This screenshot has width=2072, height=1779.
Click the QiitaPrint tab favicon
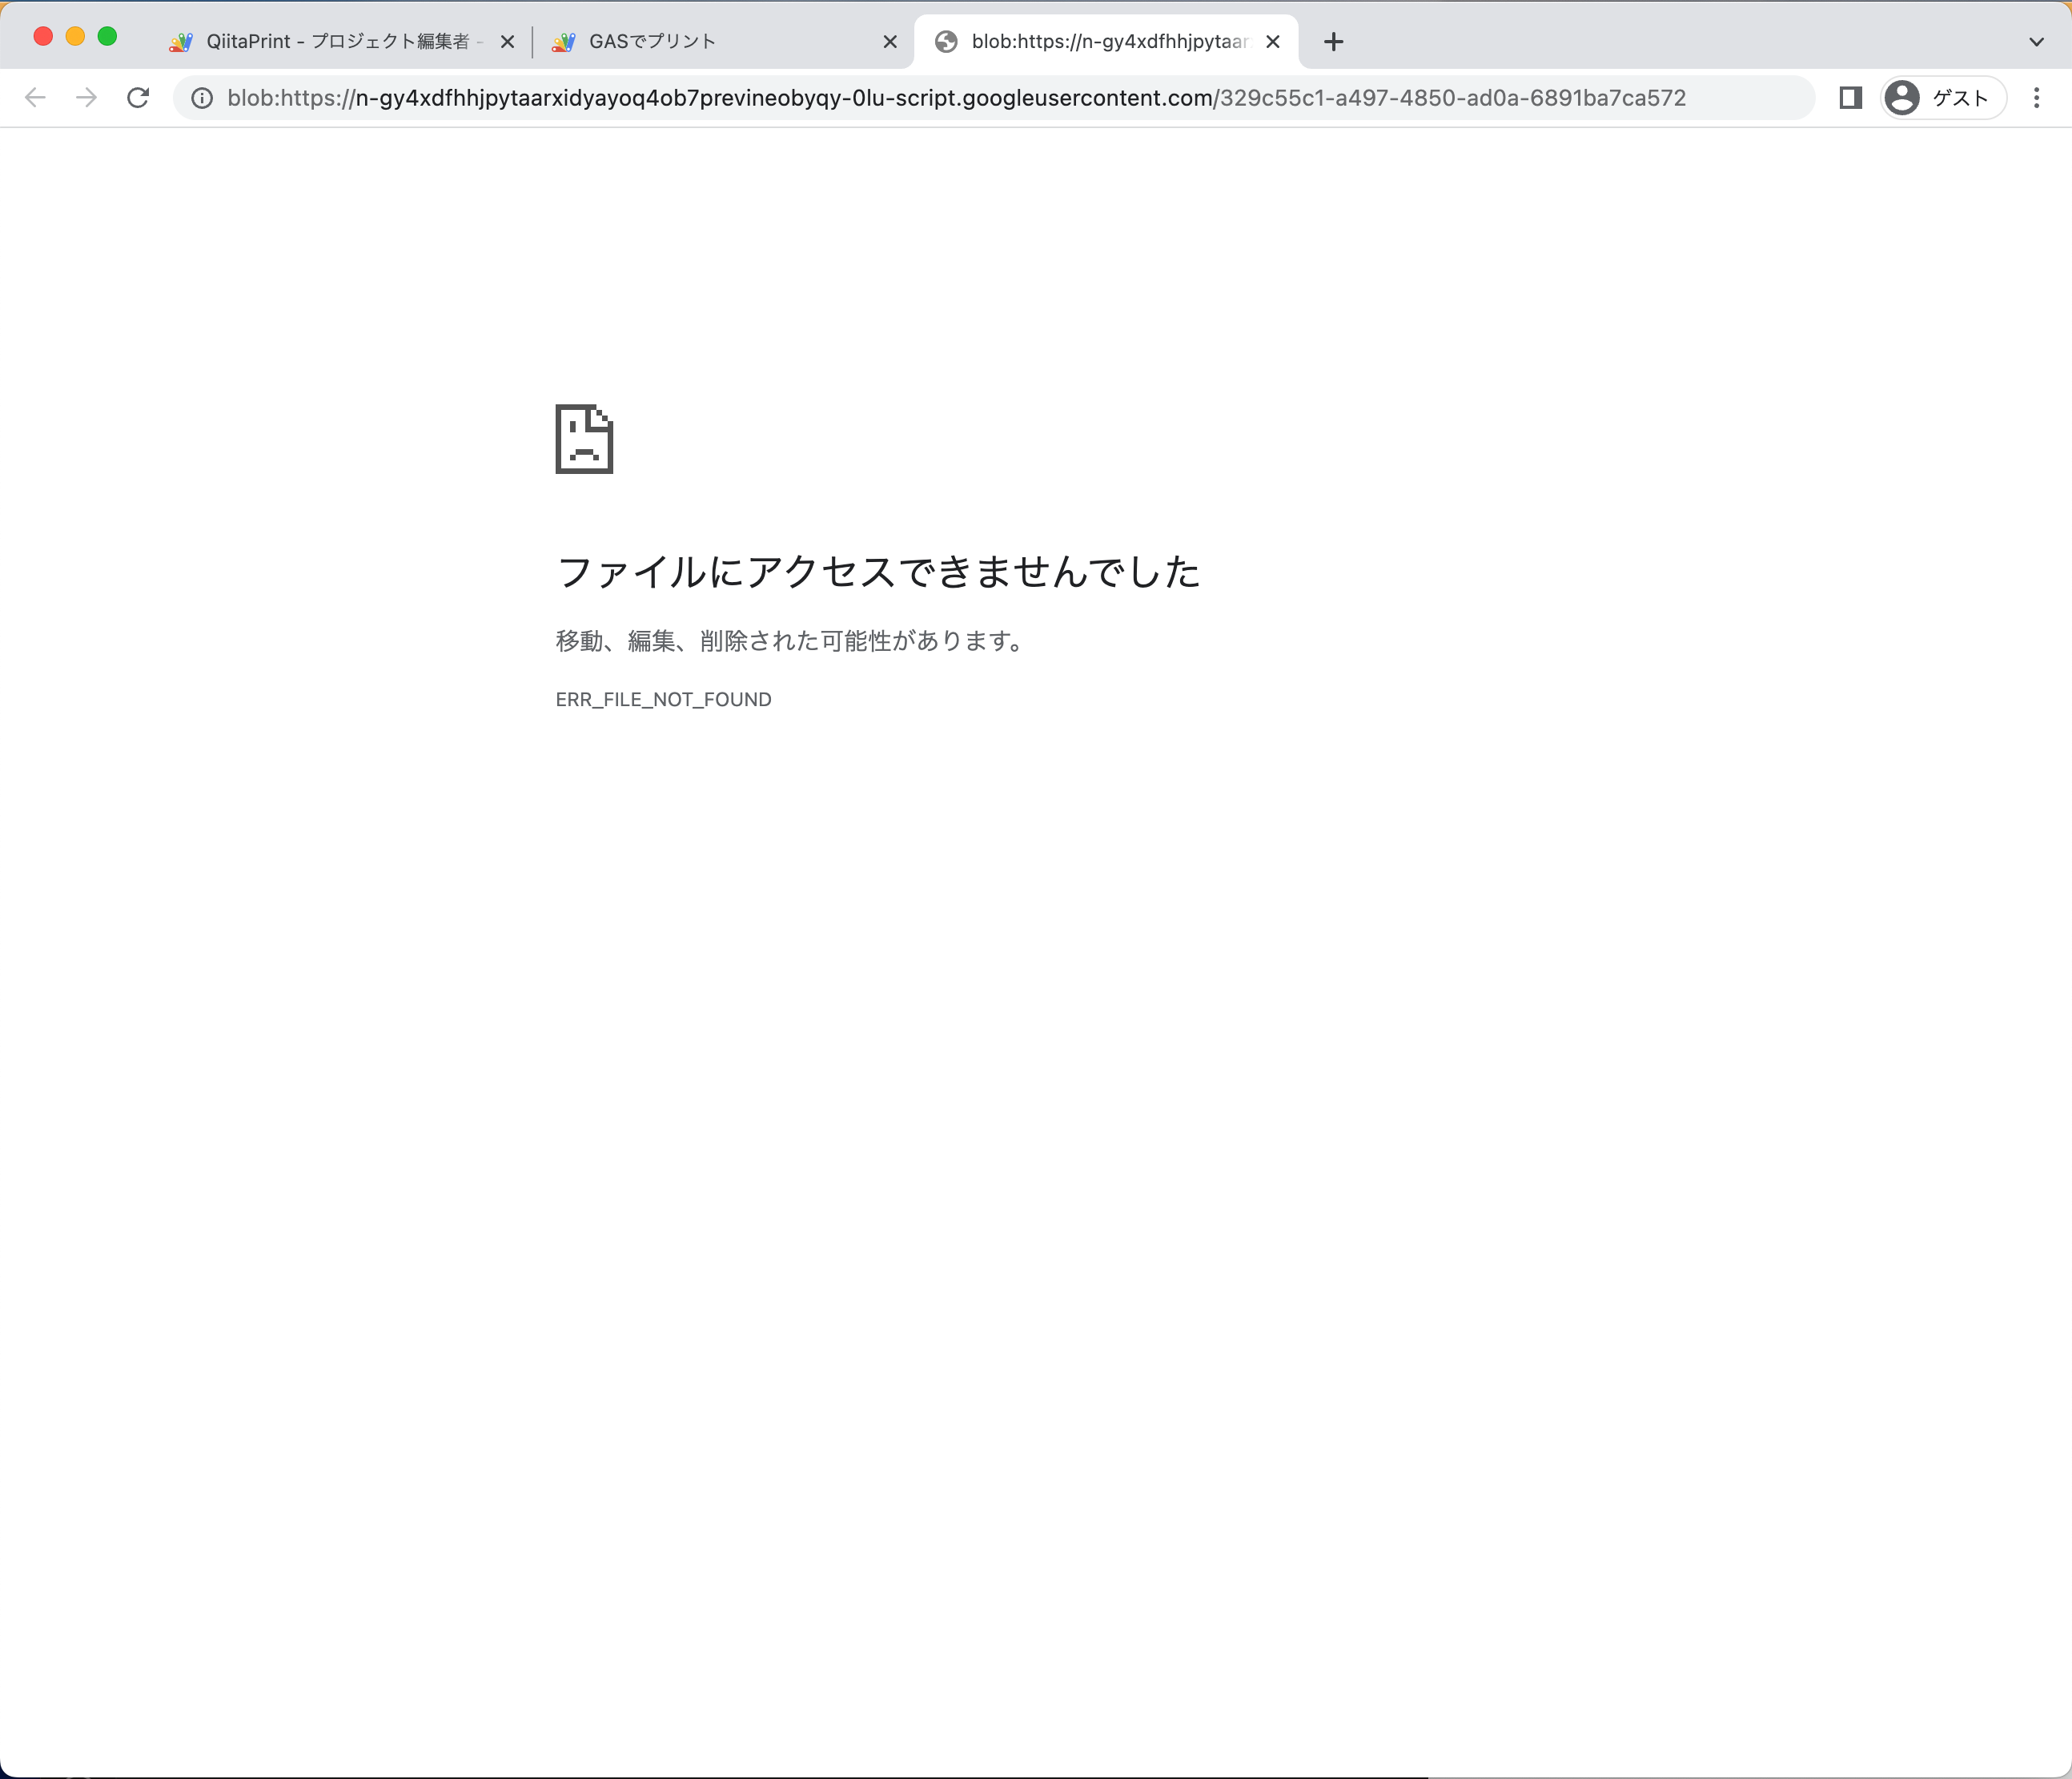click(x=181, y=41)
